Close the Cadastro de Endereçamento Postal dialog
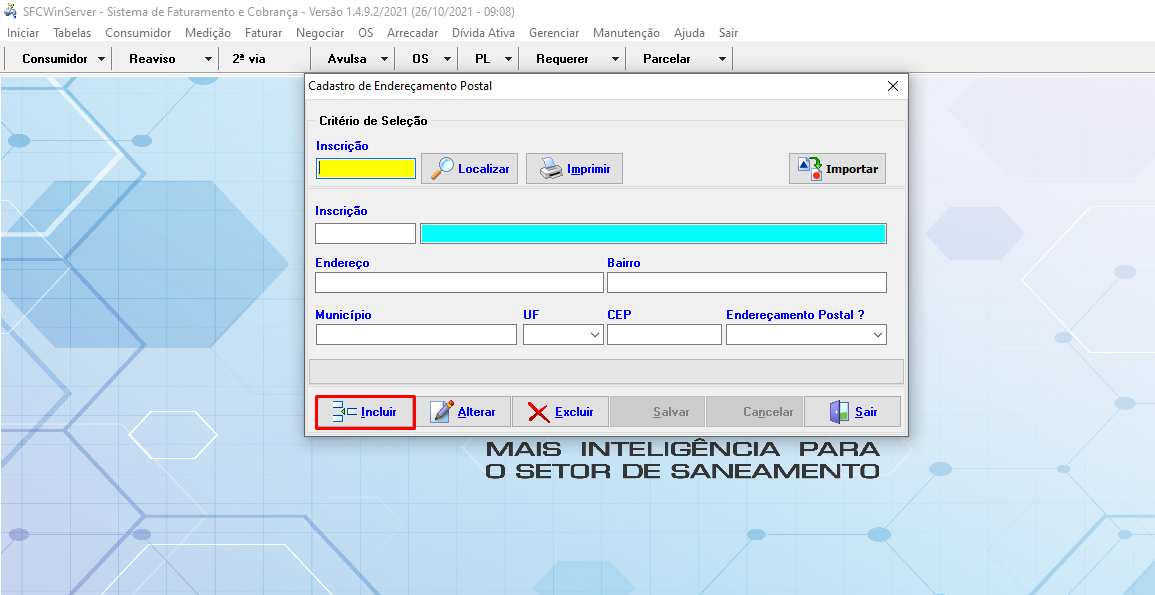Image resolution: width=1155 pixels, height=595 pixels. 893,86
